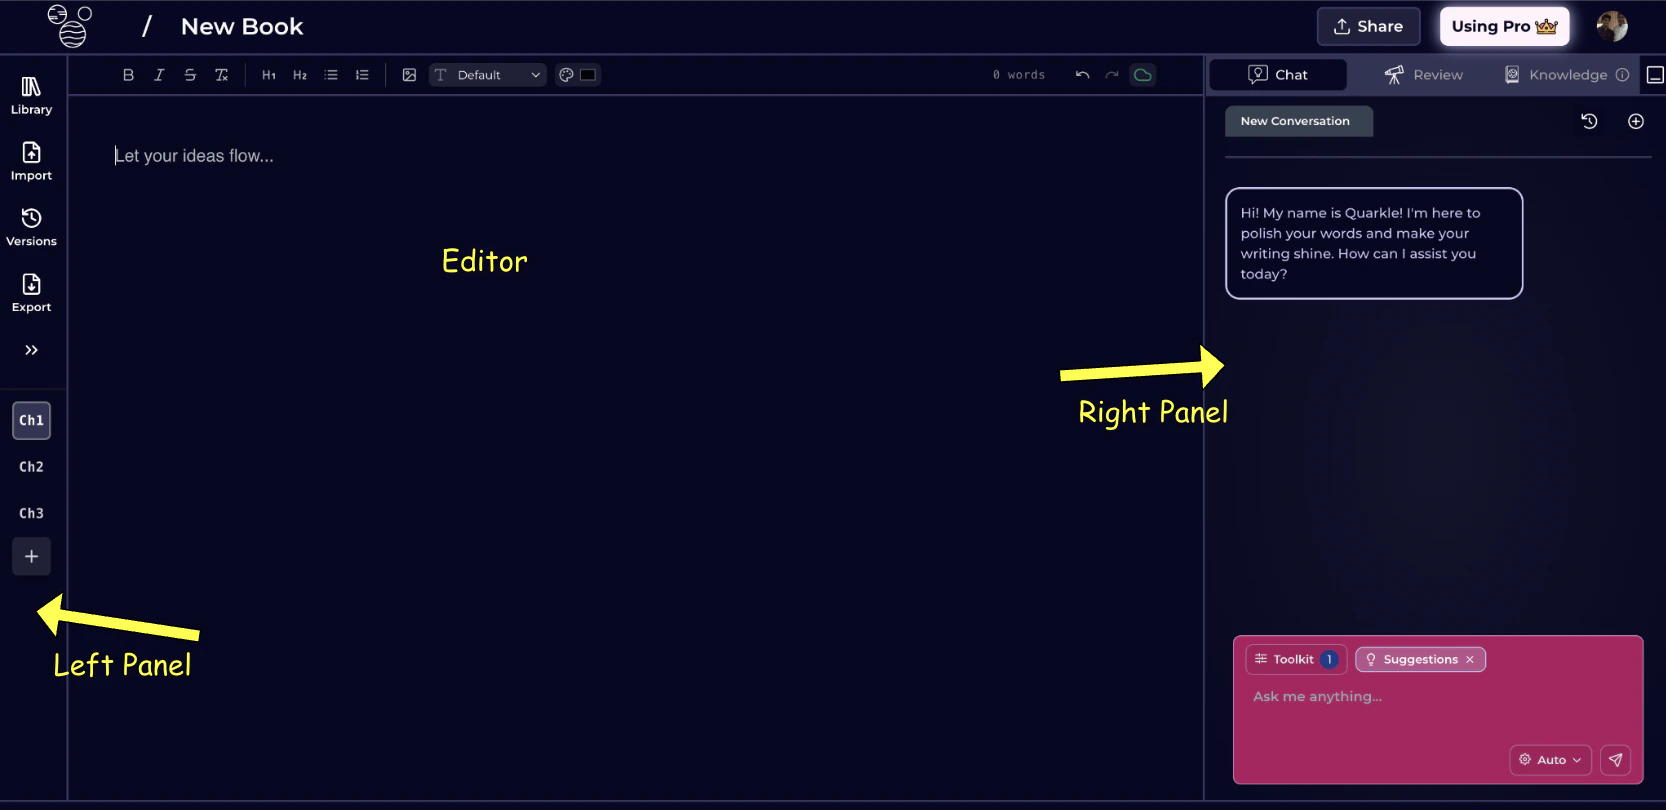Send the chat message

point(1615,760)
